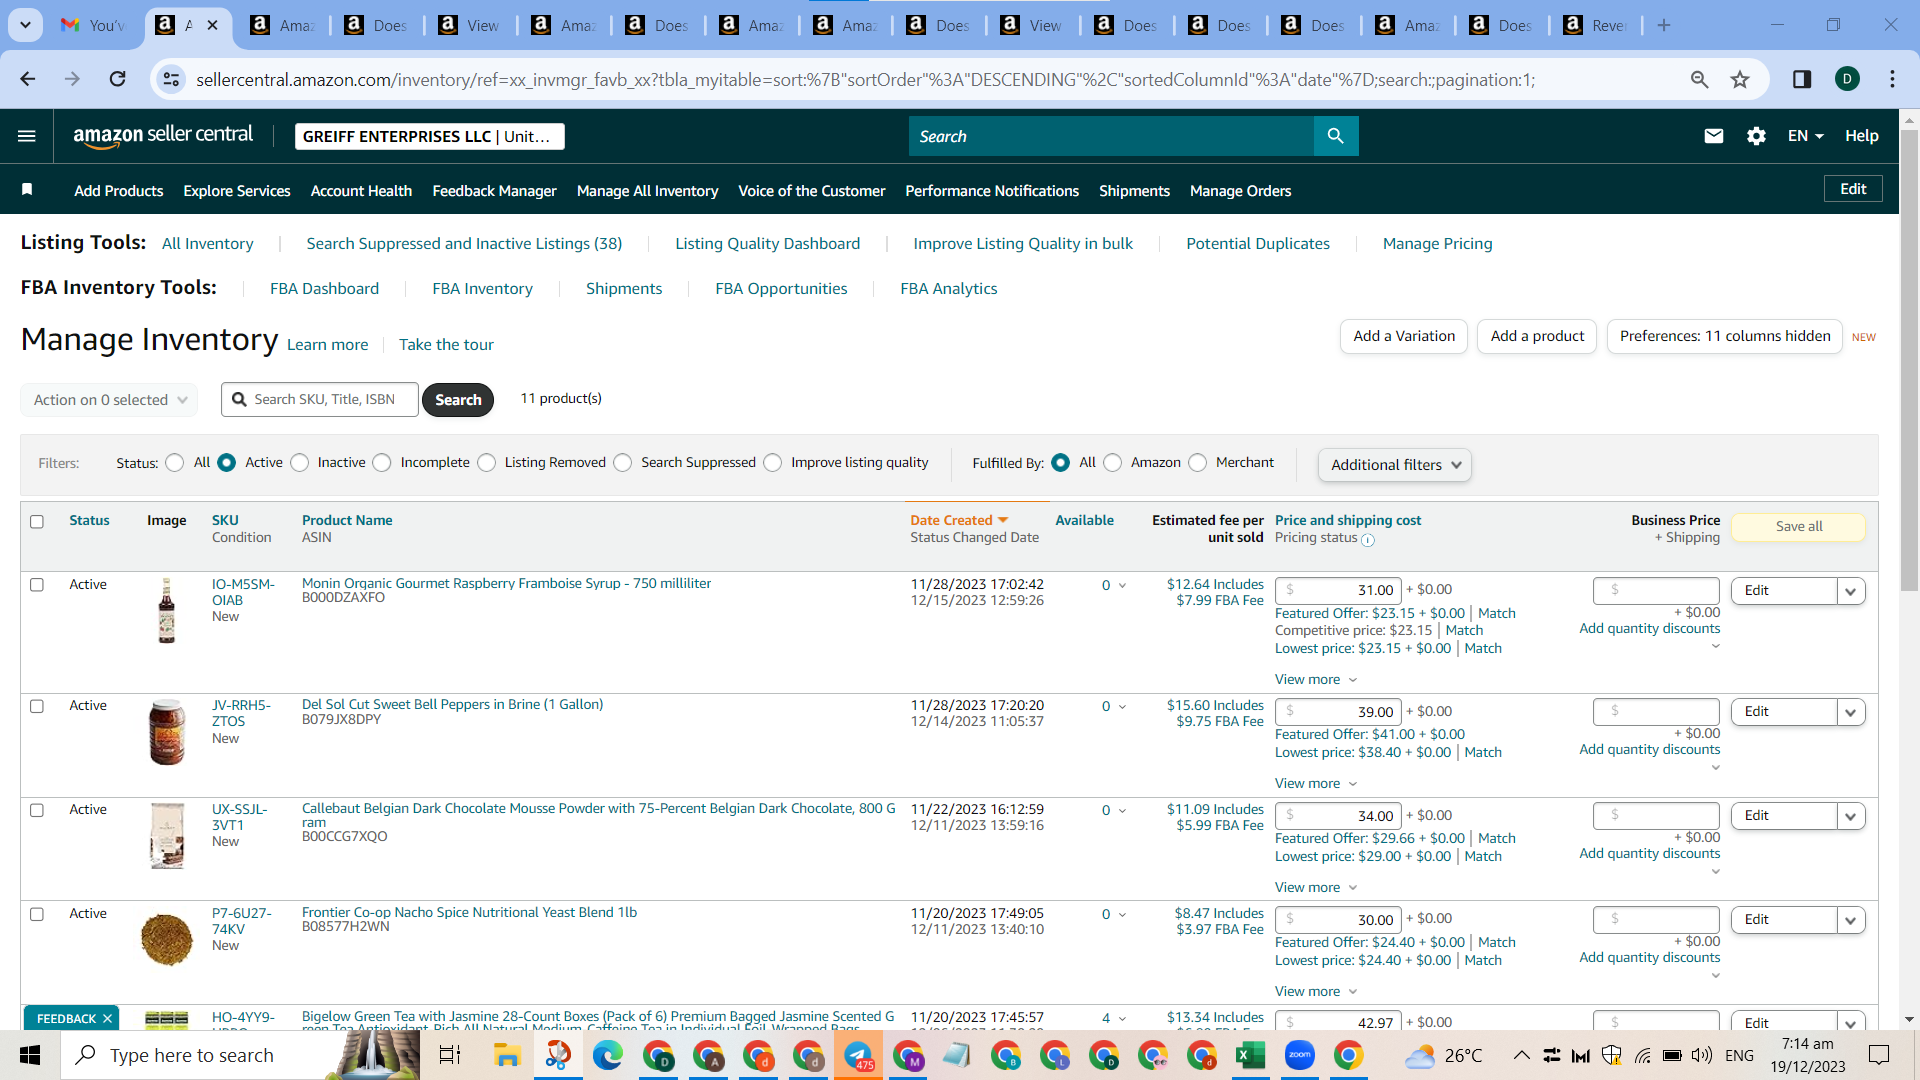Image resolution: width=1920 pixels, height=1080 pixels.
Task: Open the EN language dropdown
Action: tap(1805, 136)
